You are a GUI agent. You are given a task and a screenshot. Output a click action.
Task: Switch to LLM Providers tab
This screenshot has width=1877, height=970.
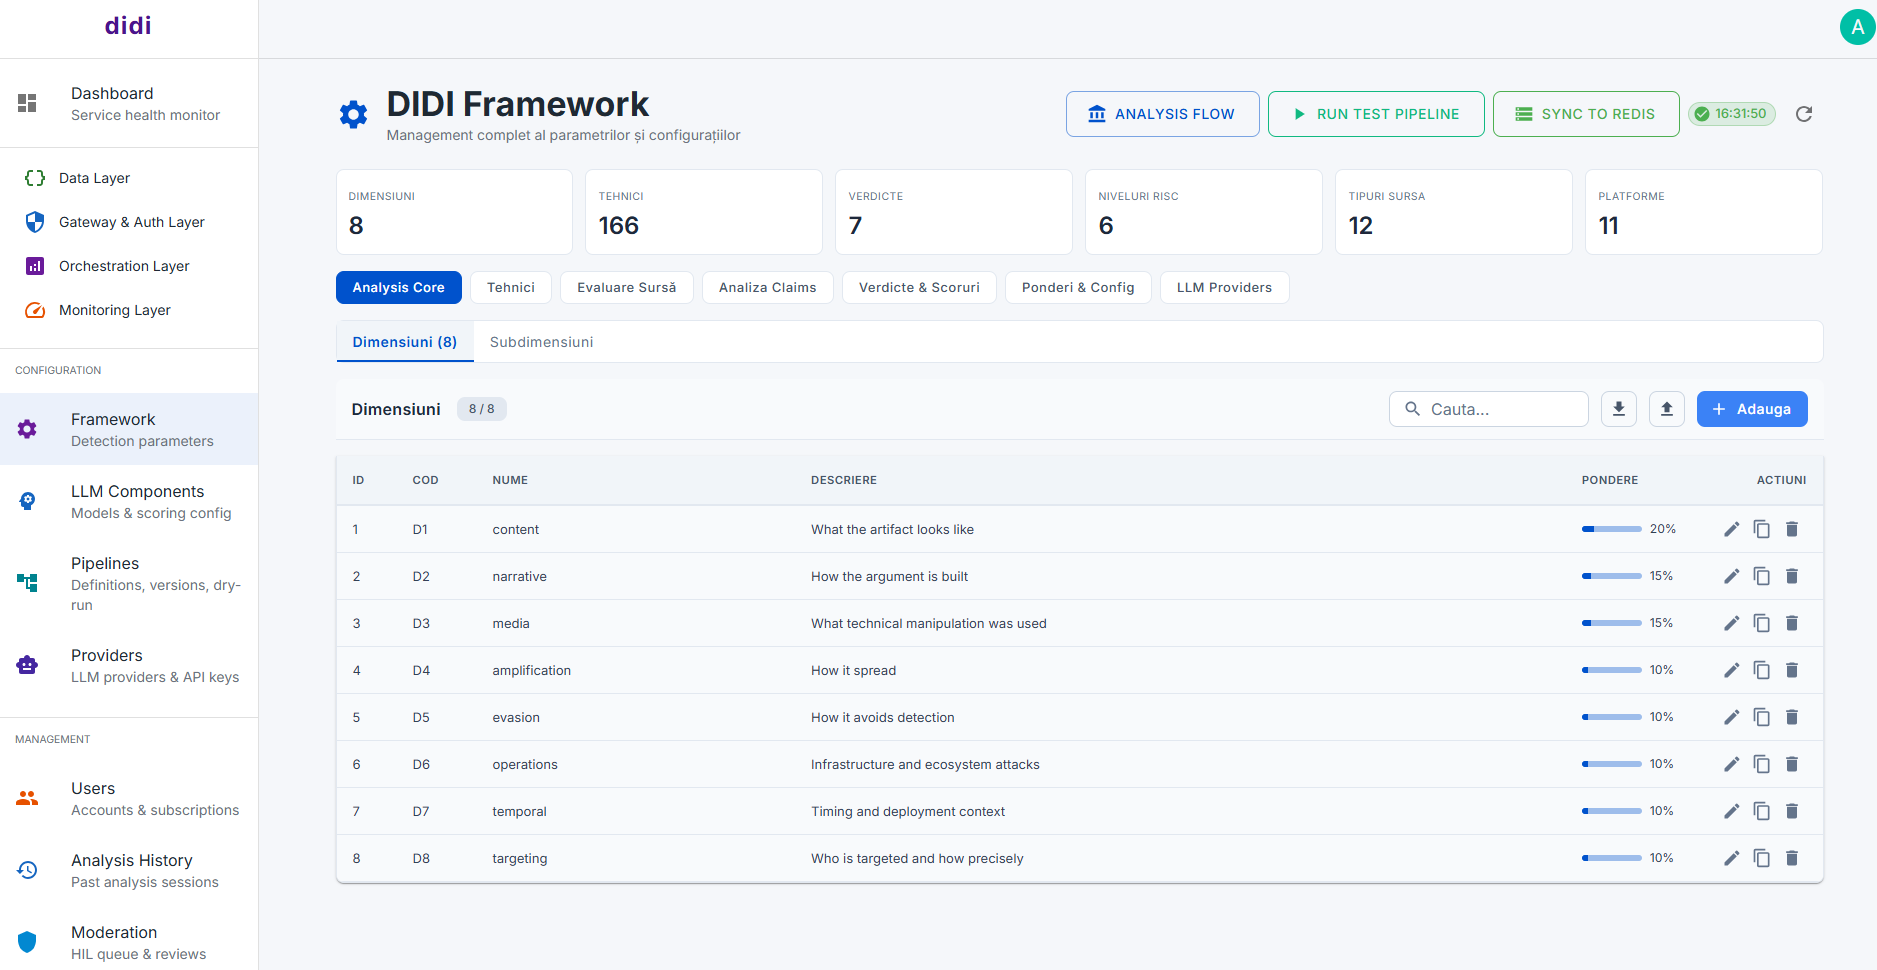coord(1225,287)
